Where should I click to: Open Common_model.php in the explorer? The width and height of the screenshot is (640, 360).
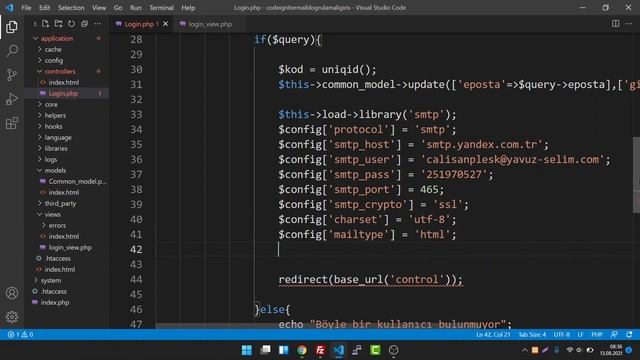[77, 181]
